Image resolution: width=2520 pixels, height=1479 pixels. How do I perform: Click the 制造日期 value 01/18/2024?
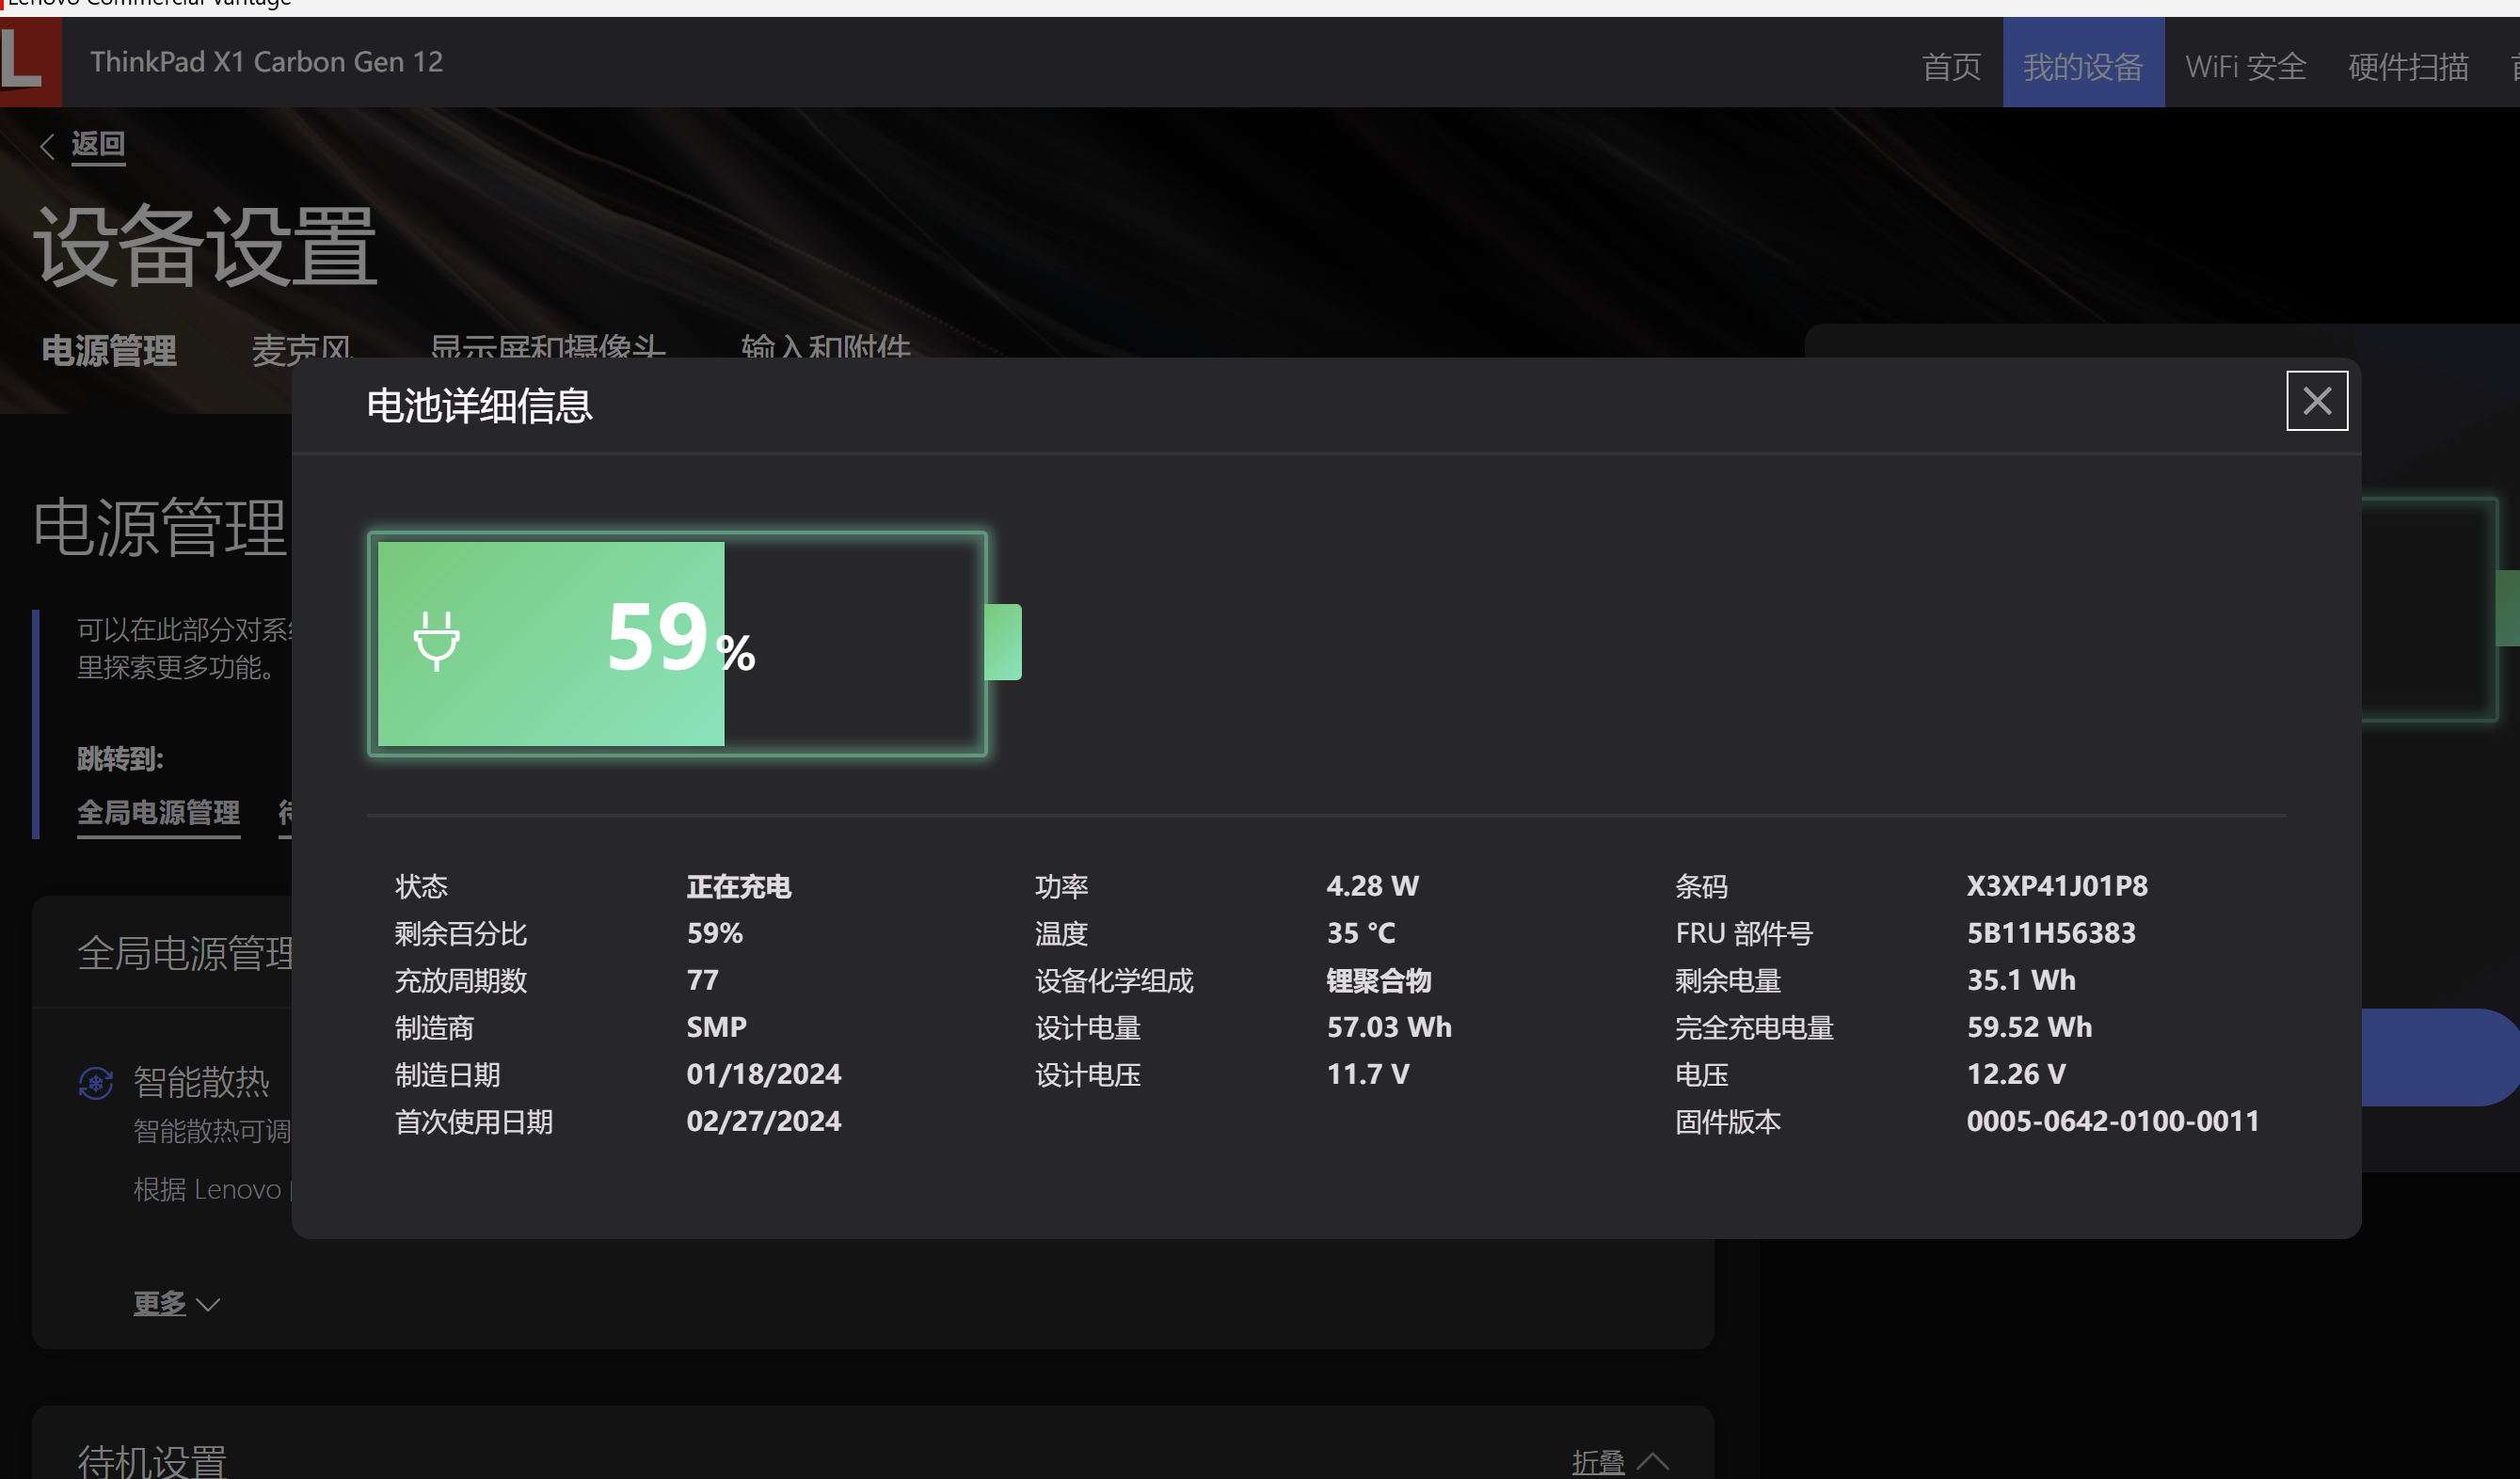point(764,1074)
